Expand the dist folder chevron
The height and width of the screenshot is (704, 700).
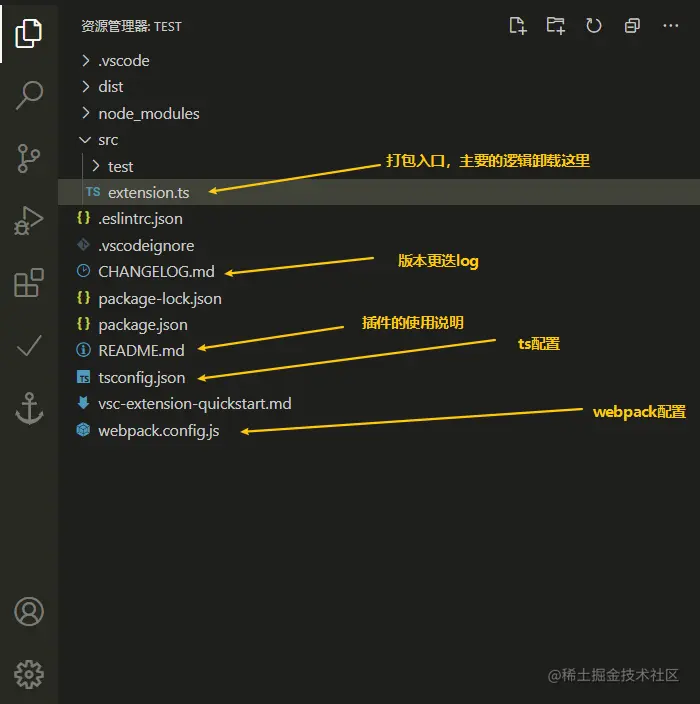pyautogui.click(x=85, y=86)
